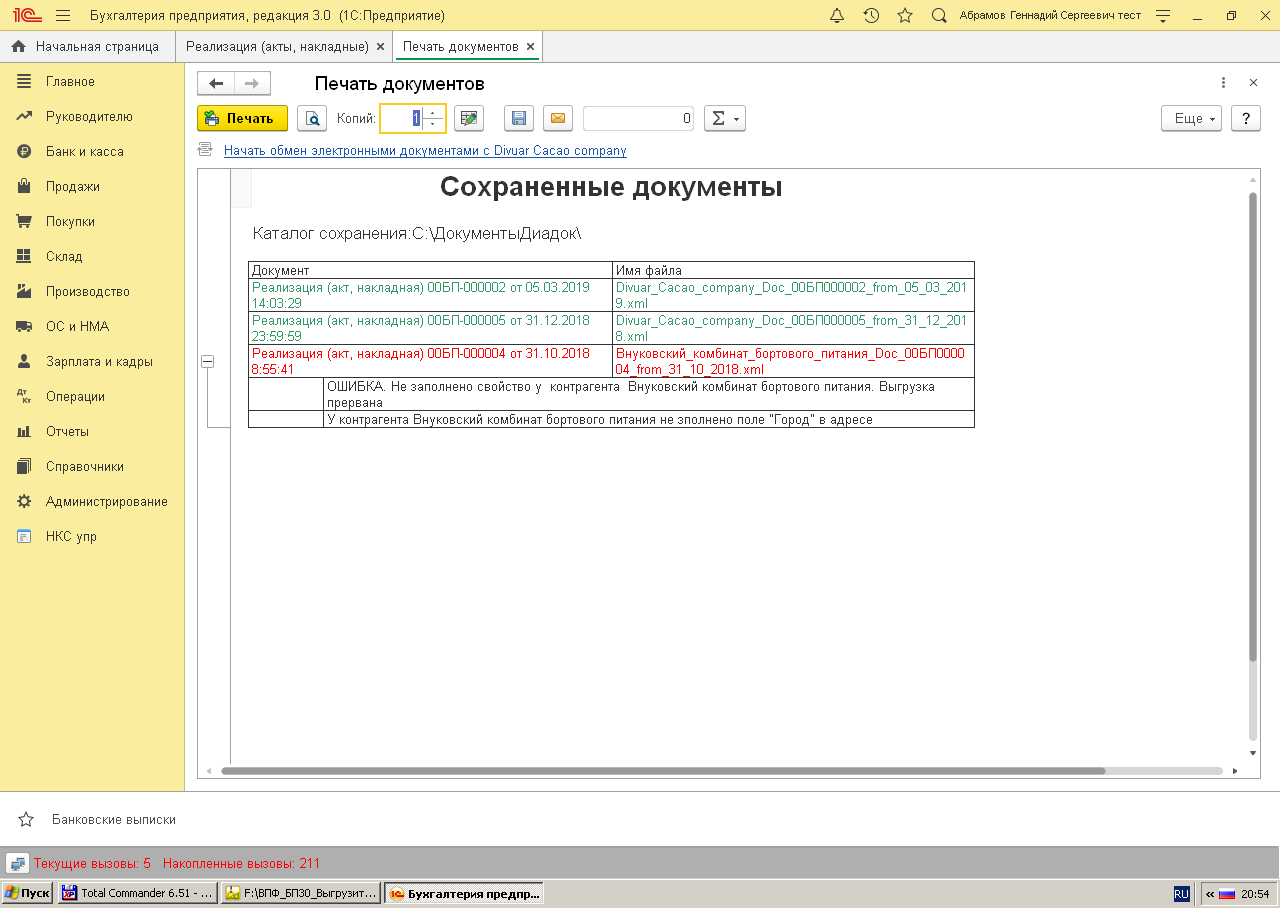Click the document's scroll down arrow
Viewport: 1280px width, 908px height.
coord(1253,752)
